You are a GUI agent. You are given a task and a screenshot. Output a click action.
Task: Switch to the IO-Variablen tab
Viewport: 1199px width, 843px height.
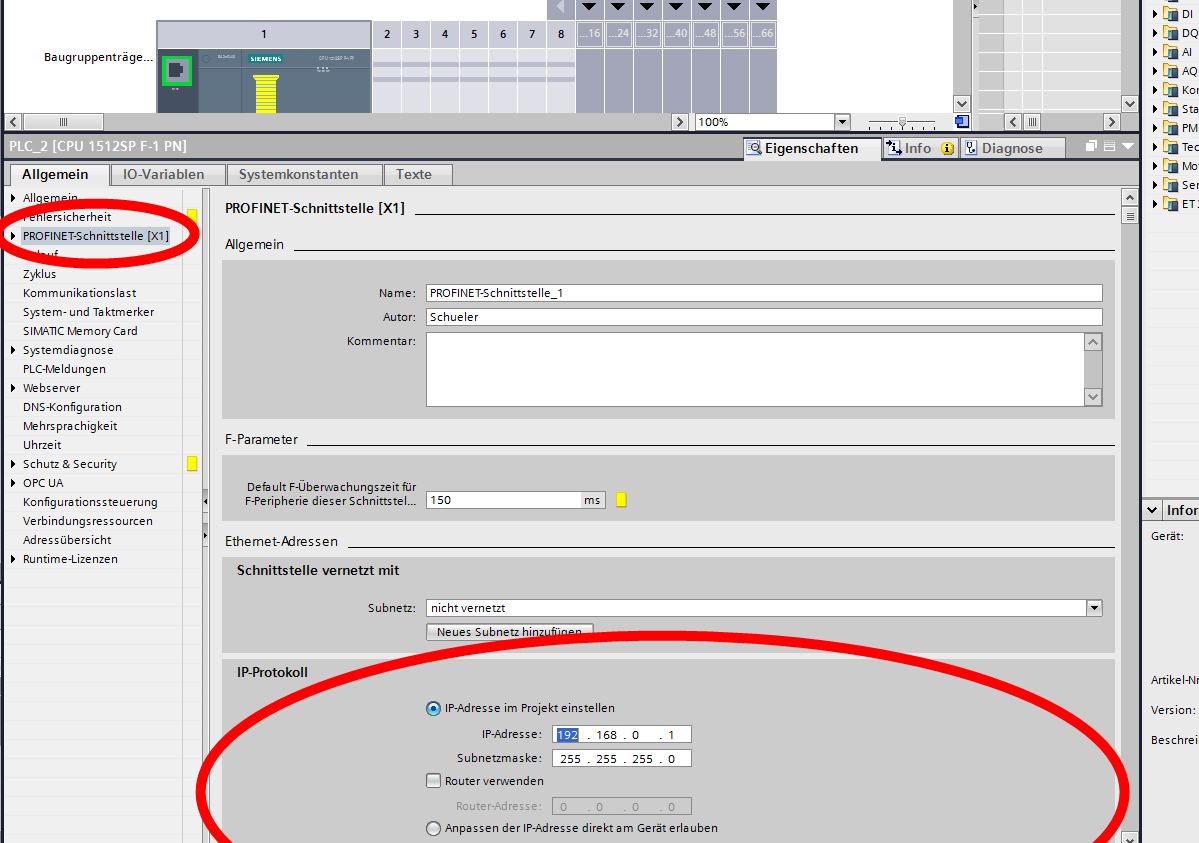pyautogui.click(x=163, y=174)
